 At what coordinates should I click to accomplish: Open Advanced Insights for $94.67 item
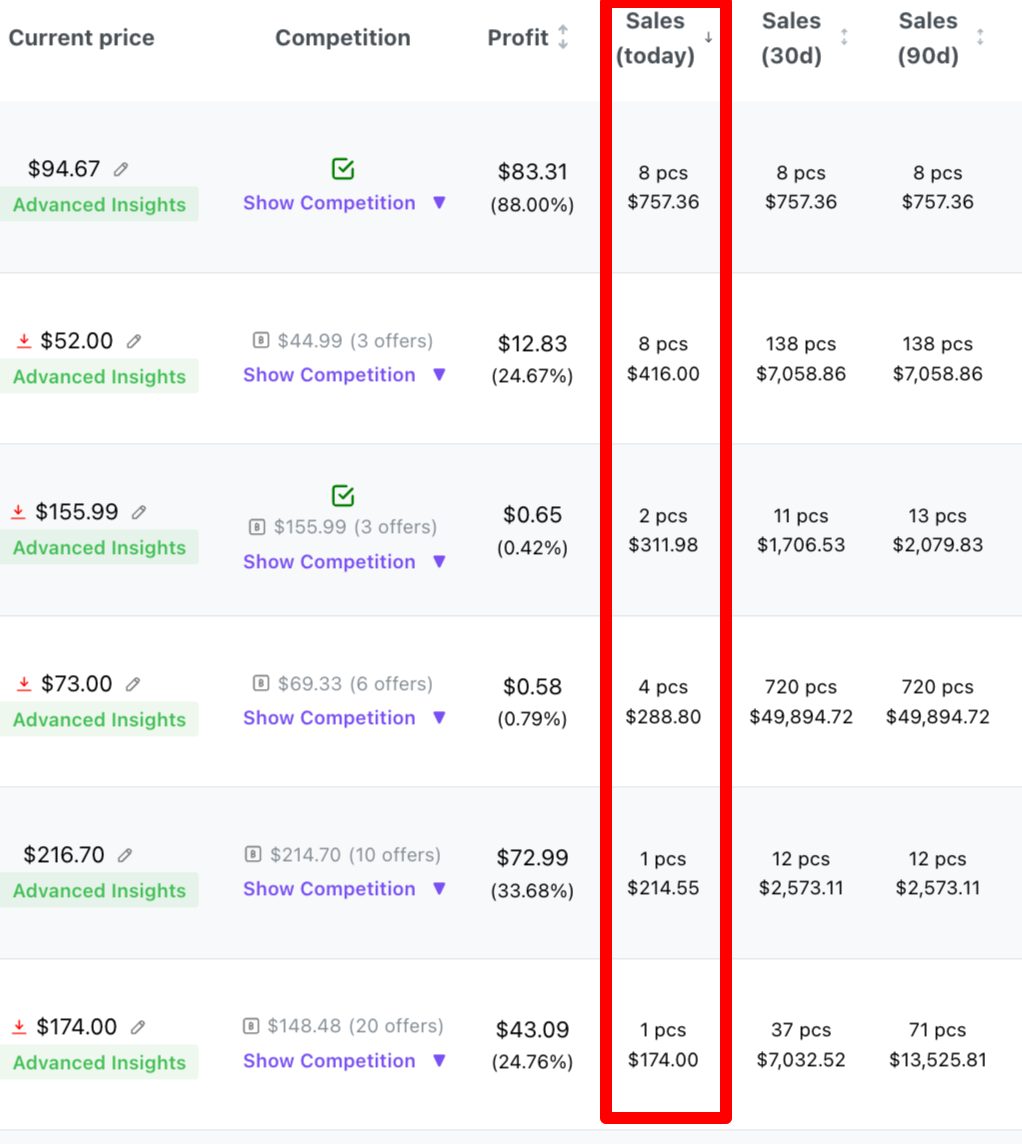(99, 204)
